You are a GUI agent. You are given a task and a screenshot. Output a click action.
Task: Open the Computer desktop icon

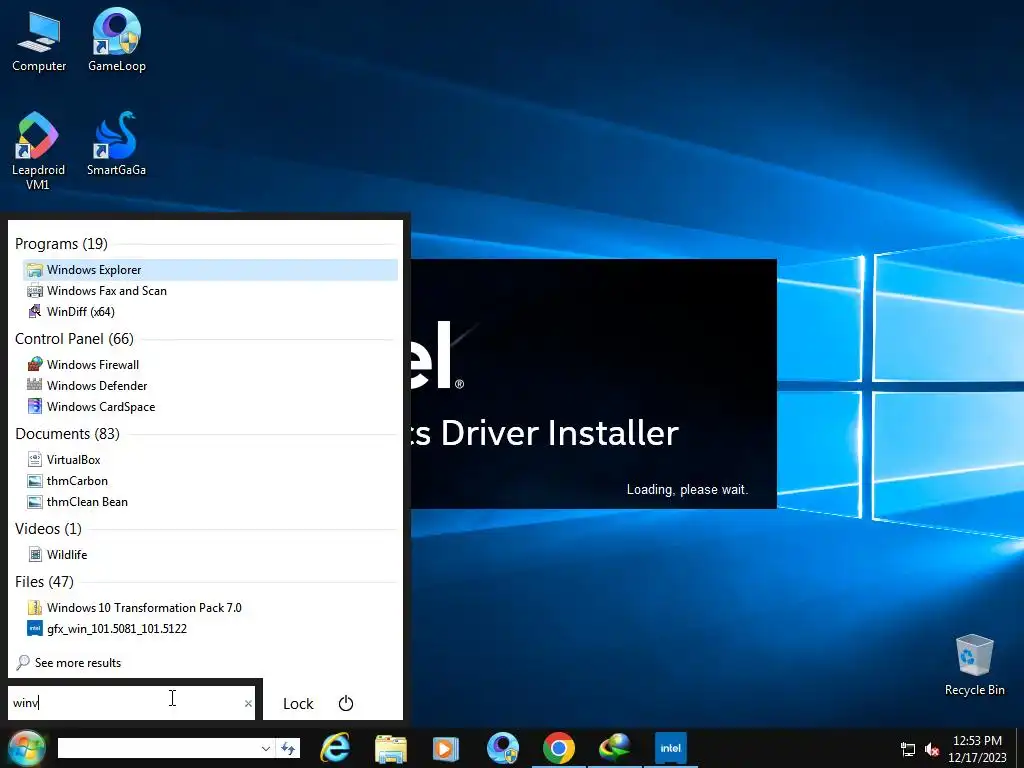(39, 42)
